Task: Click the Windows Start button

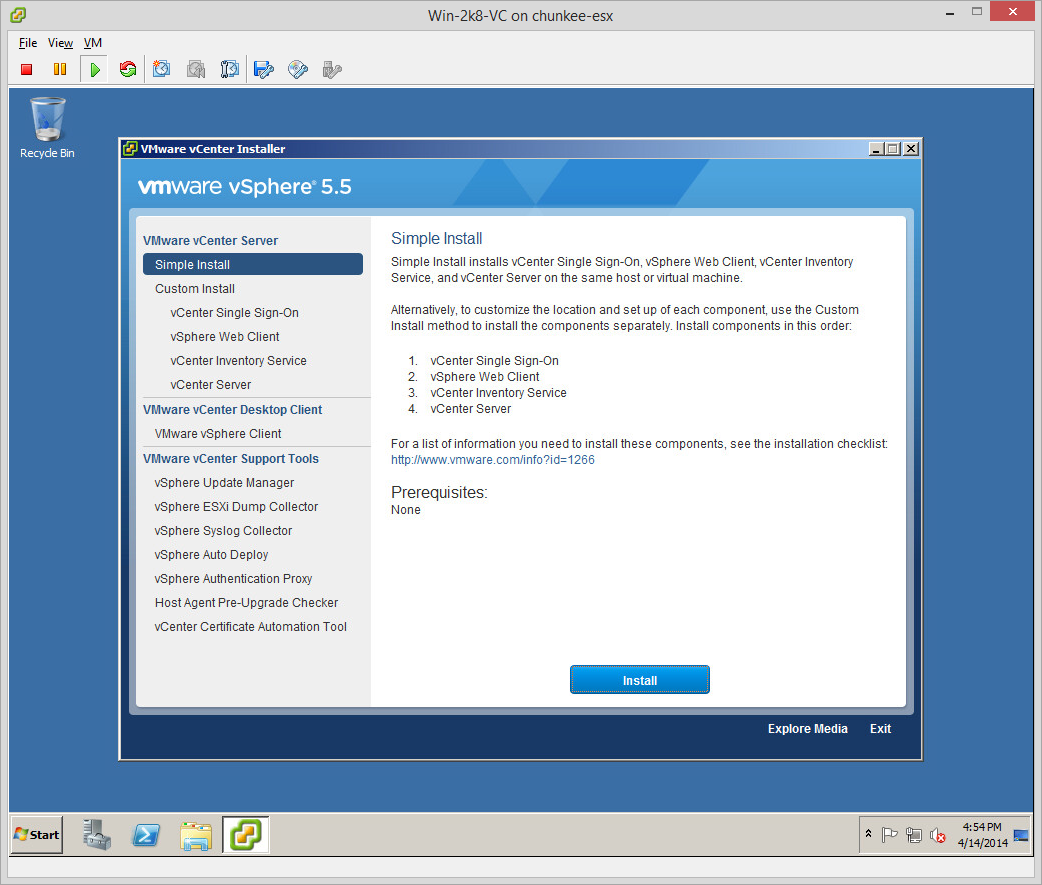Action: click(x=37, y=835)
